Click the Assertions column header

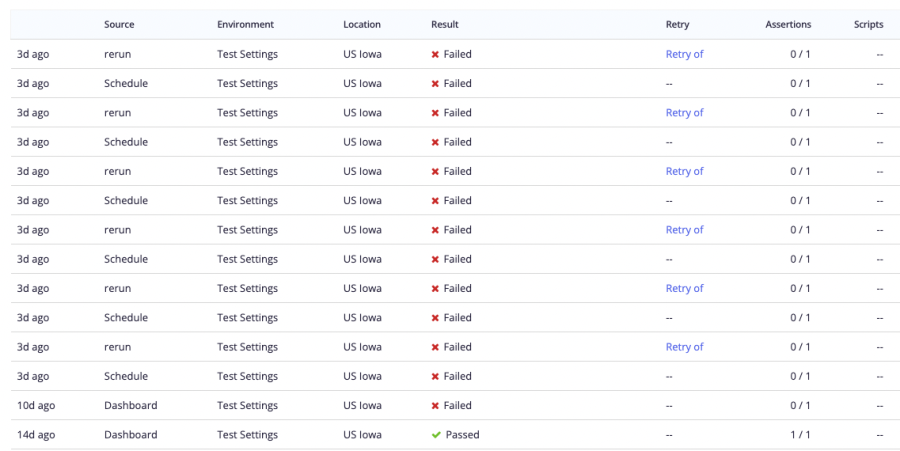click(788, 24)
